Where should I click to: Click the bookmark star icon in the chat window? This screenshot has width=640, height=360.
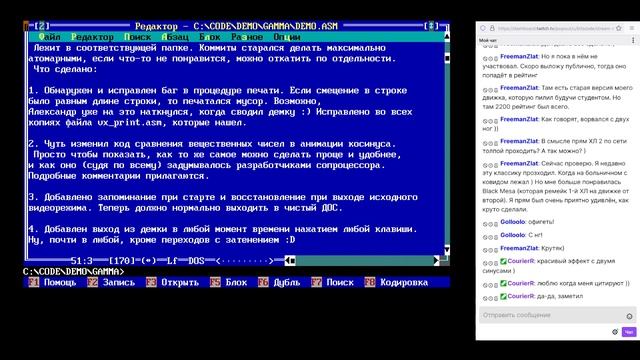pos(619,28)
